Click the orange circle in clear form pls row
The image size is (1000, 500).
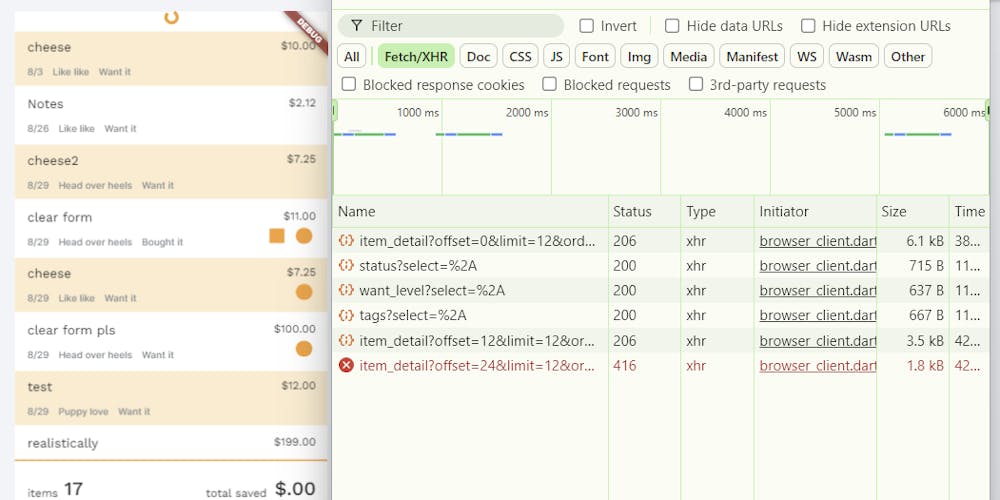pos(304,349)
